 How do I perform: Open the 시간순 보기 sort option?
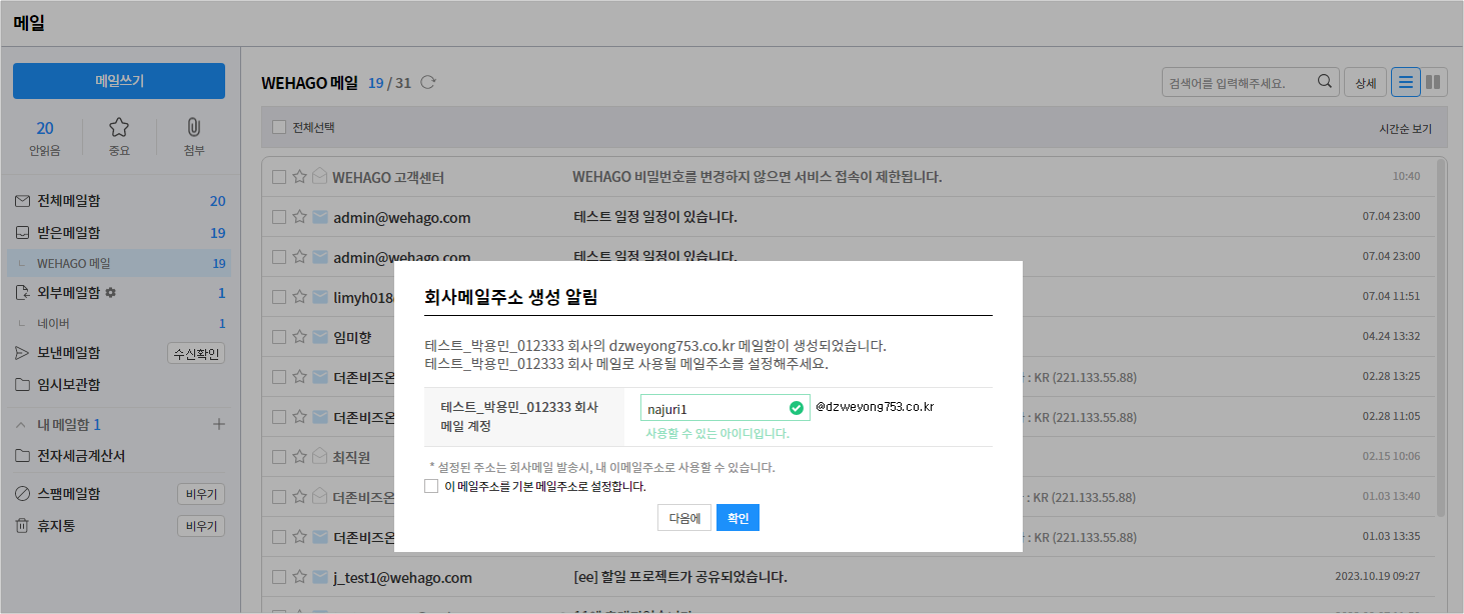point(1405,129)
